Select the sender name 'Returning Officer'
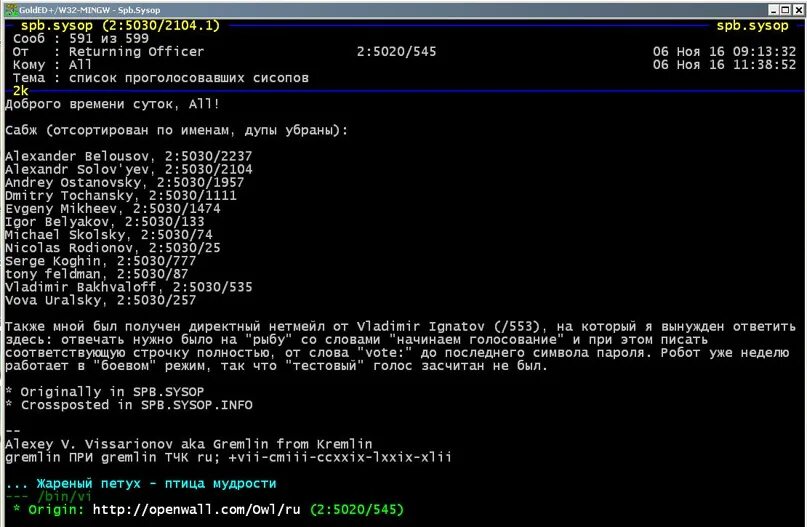This screenshot has width=807, height=527. coord(136,51)
